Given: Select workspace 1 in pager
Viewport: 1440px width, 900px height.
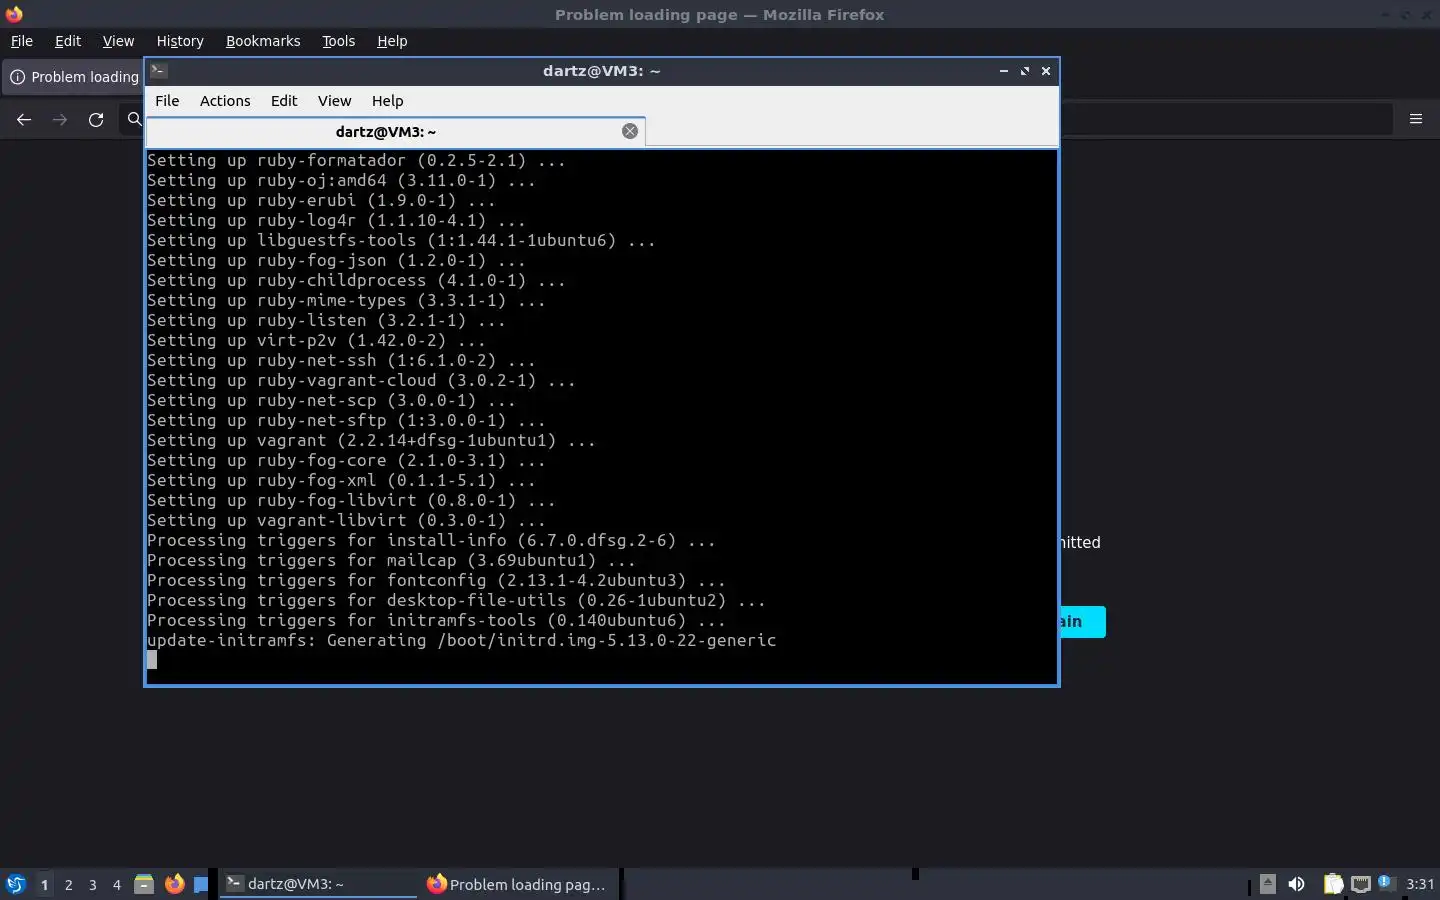Looking at the screenshot, I should [44, 885].
